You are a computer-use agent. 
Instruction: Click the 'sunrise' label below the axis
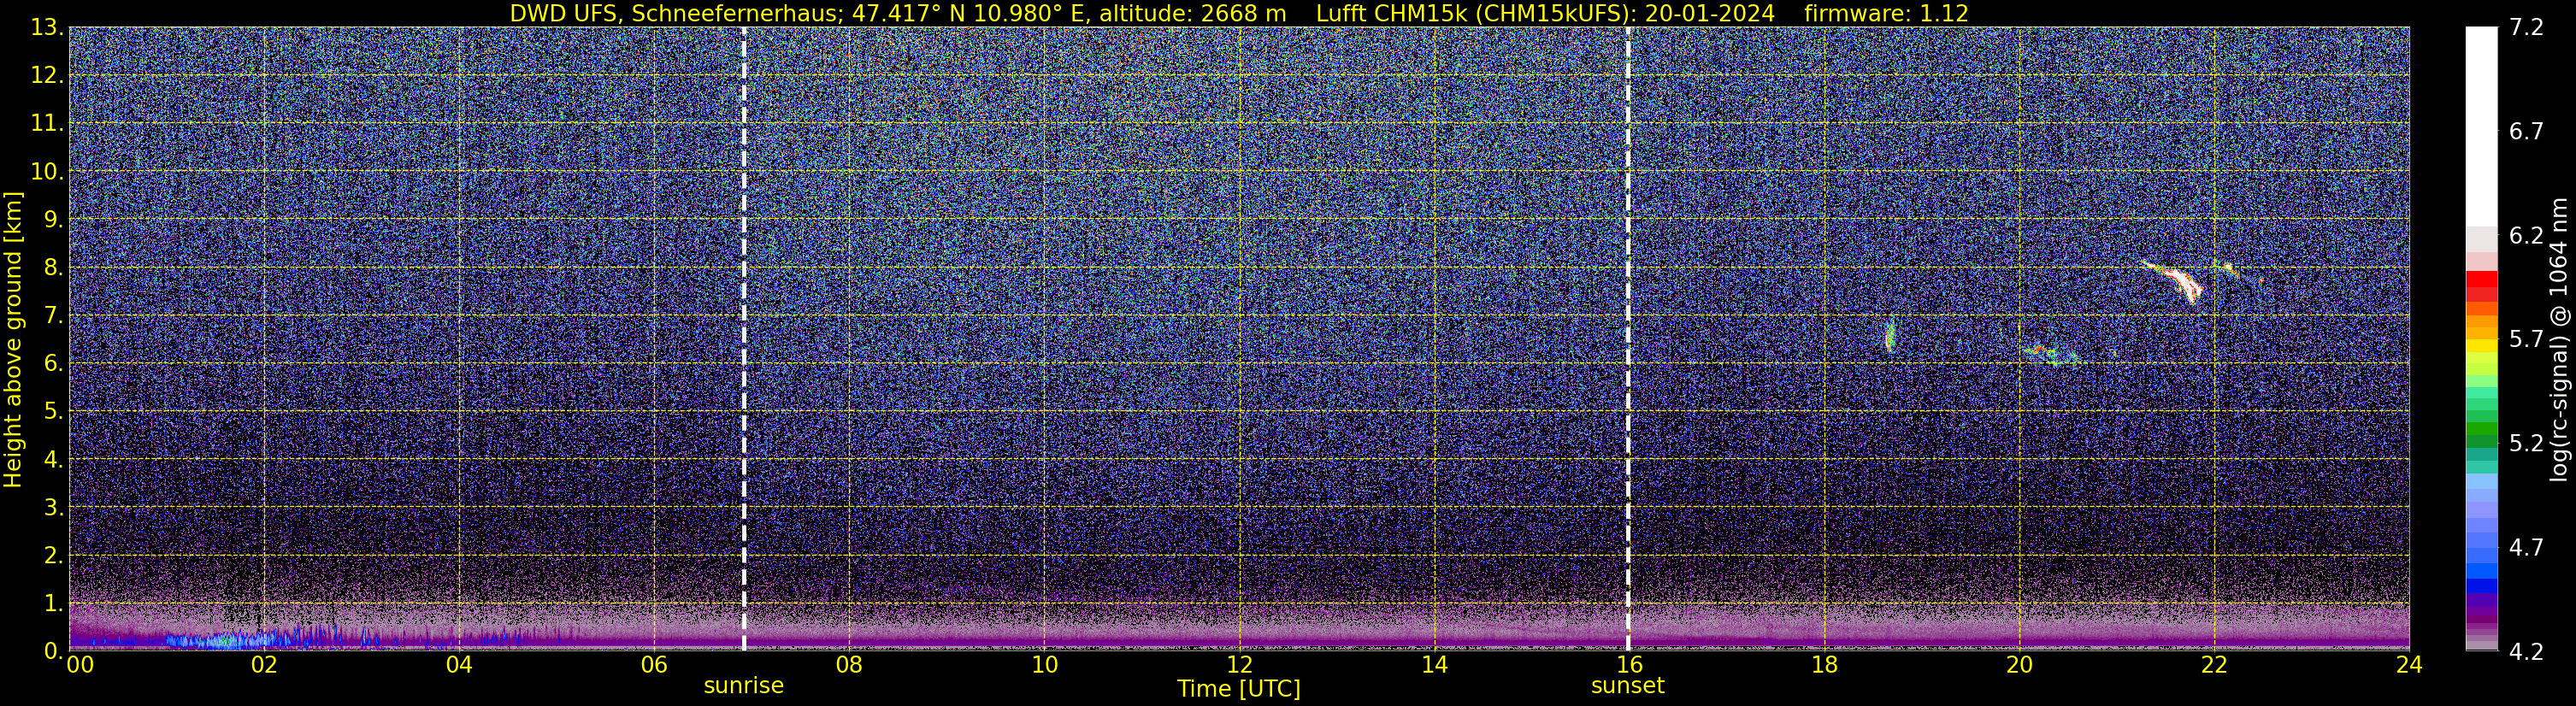tap(744, 686)
